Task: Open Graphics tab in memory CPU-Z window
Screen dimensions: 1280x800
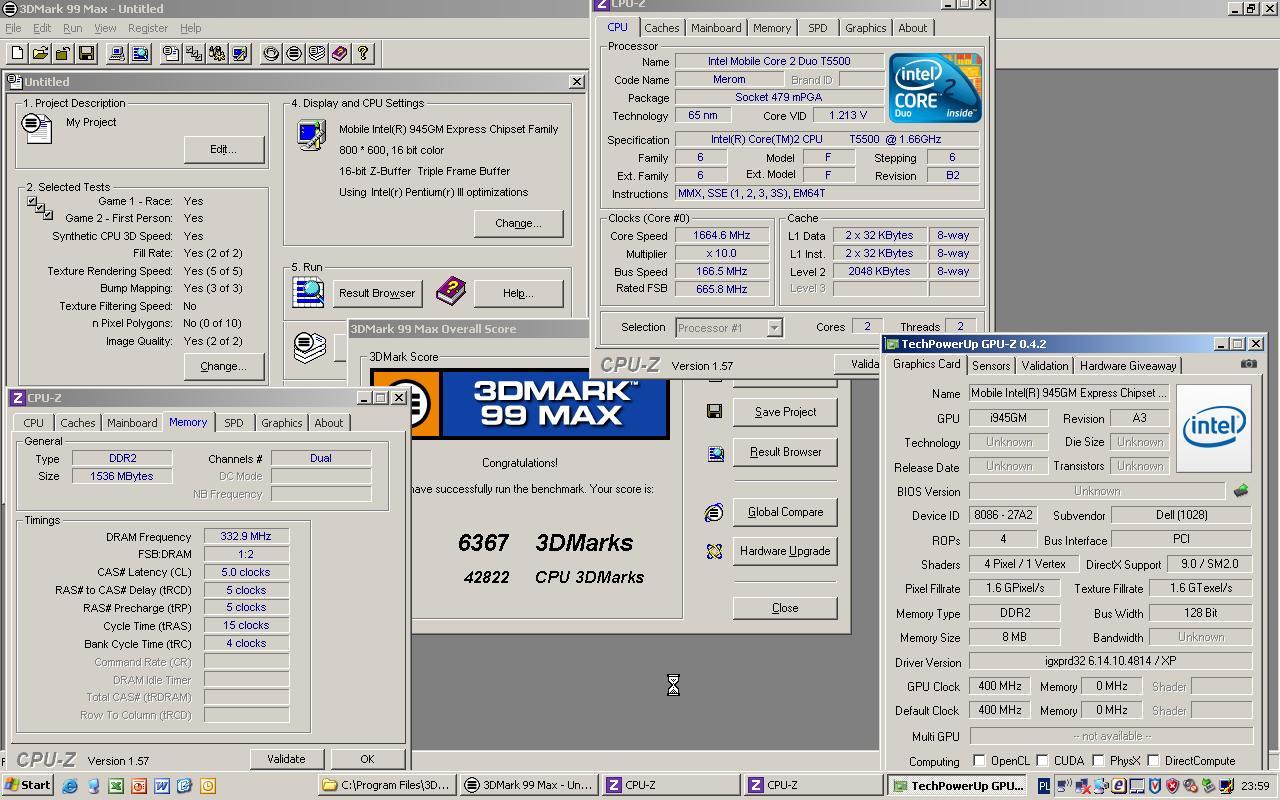Action: pos(281,423)
